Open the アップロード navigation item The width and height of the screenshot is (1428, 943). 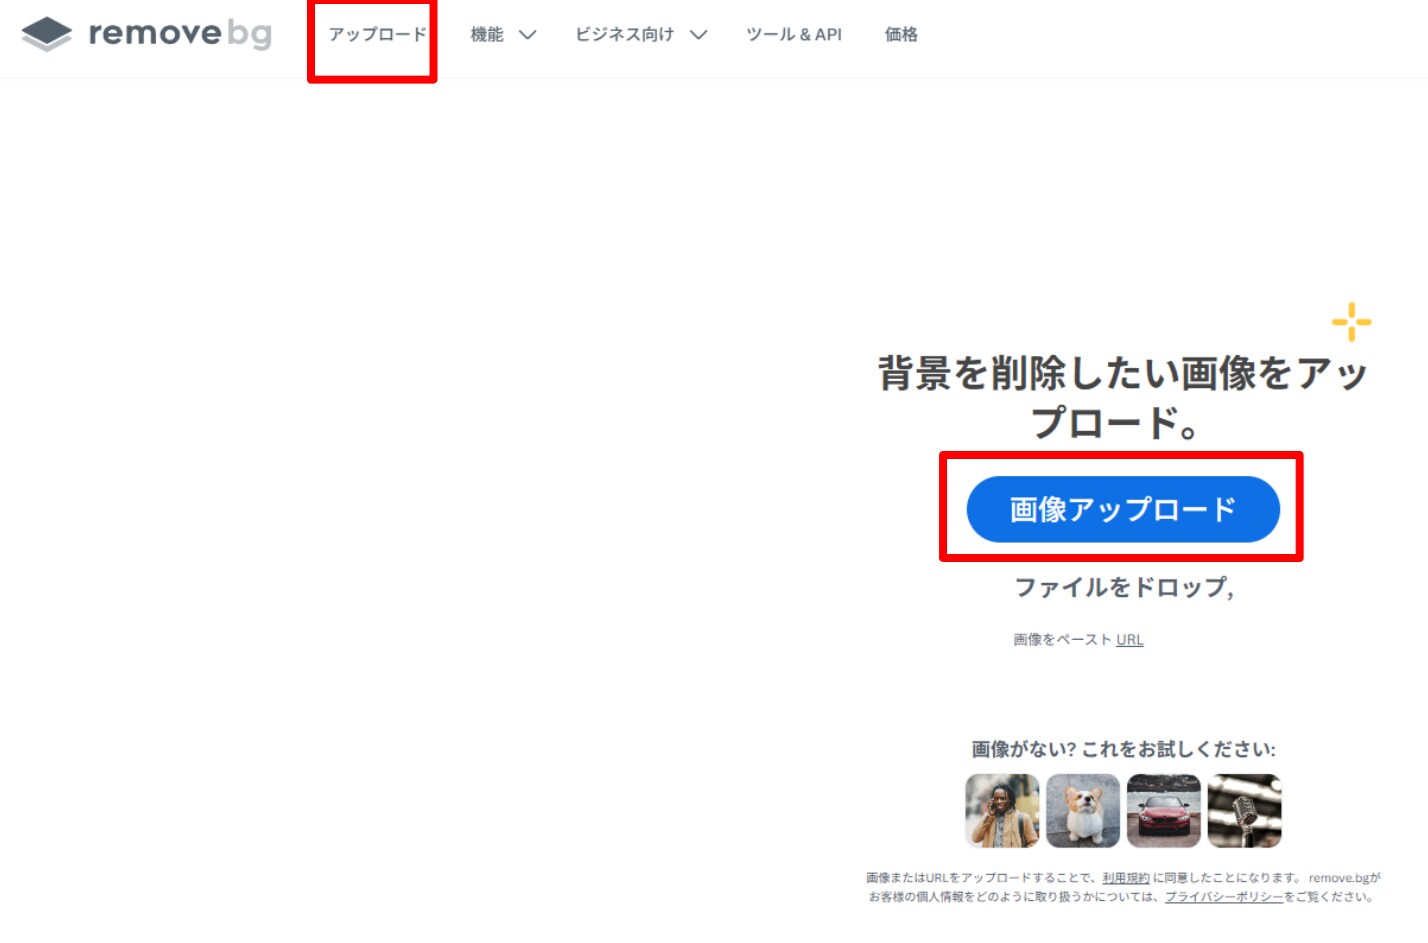tap(377, 35)
